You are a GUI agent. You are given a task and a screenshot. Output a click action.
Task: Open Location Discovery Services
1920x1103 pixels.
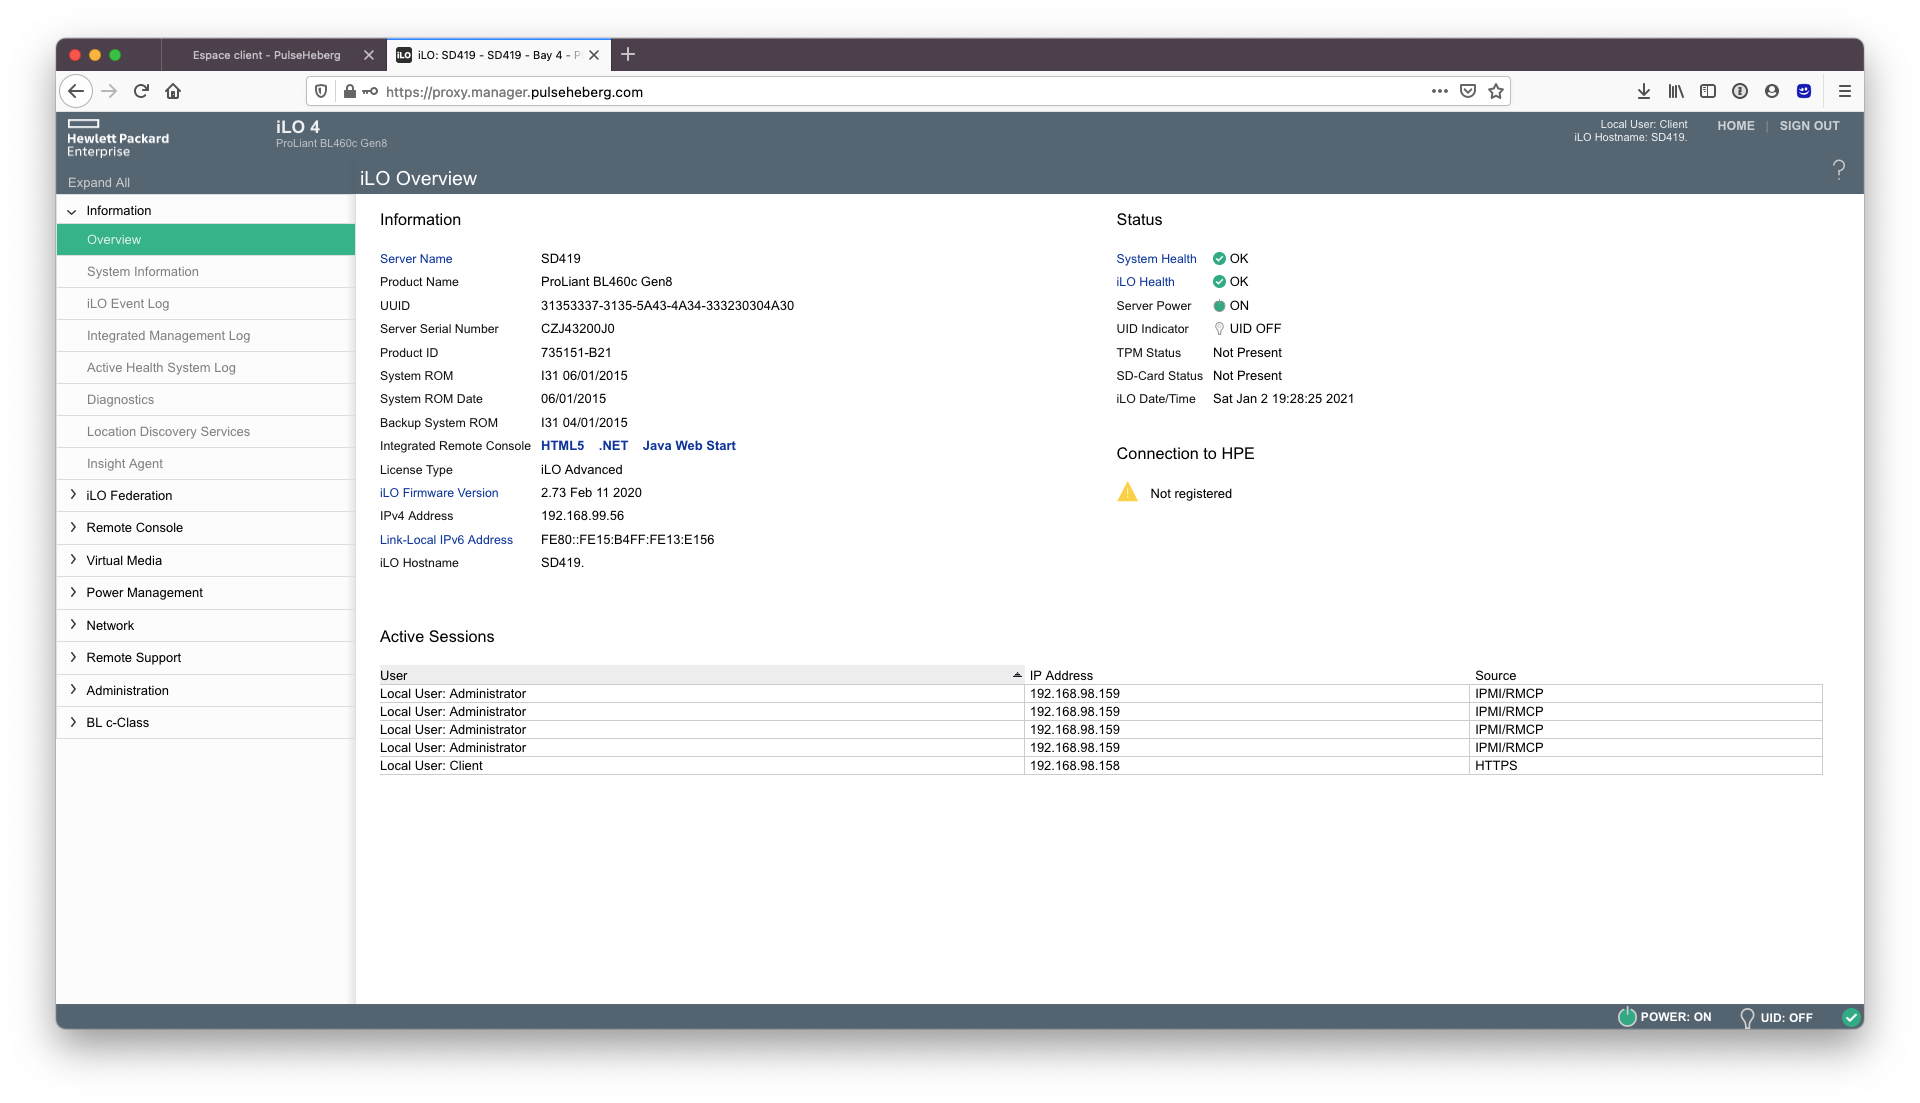pyautogui.click(x=206, y=432)
